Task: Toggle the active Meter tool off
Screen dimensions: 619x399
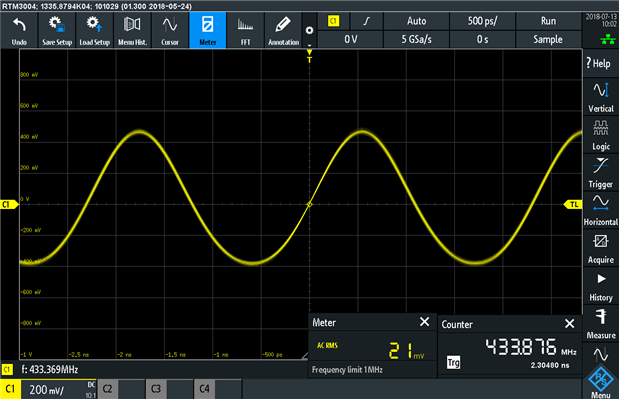Action: tap(208, 30)
